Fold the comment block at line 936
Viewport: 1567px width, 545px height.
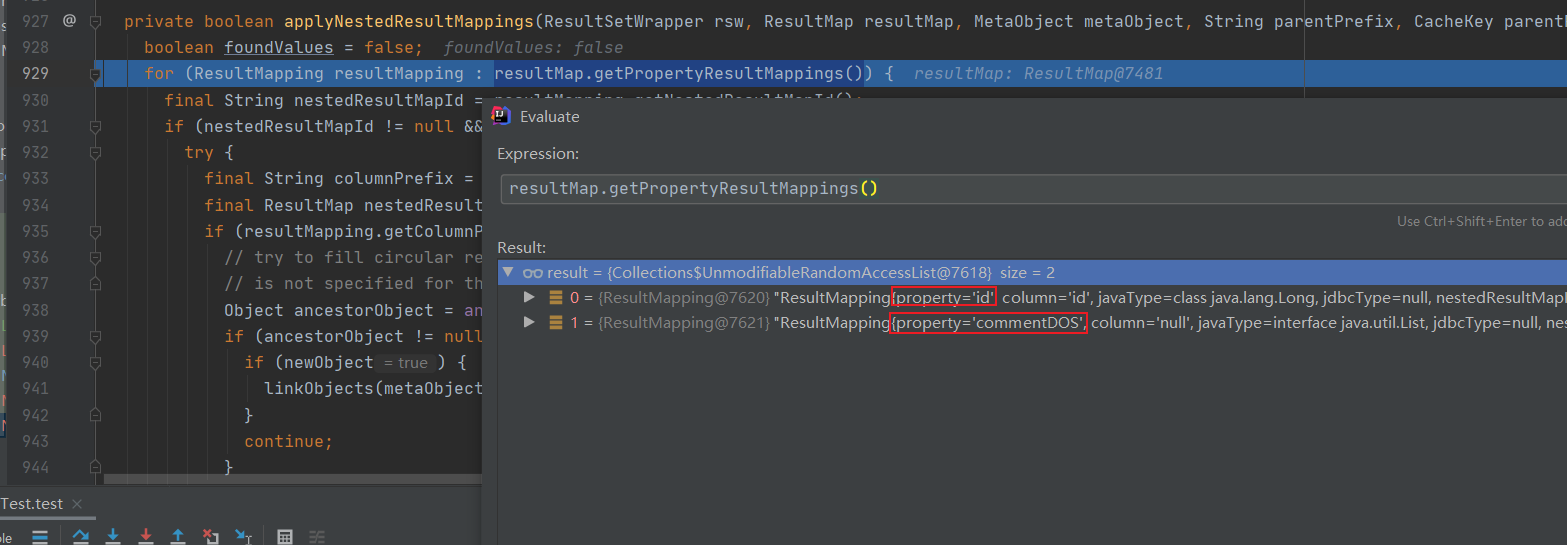tap(96, 258)
